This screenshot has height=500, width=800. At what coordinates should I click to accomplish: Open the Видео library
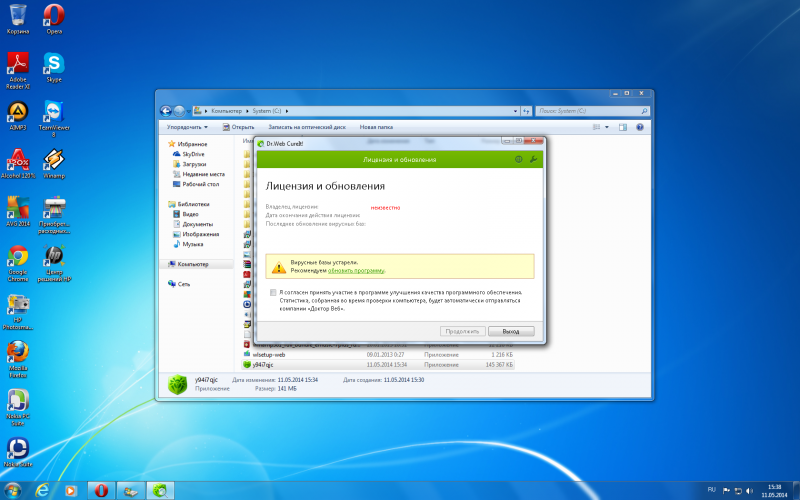(x=186, y=214)
